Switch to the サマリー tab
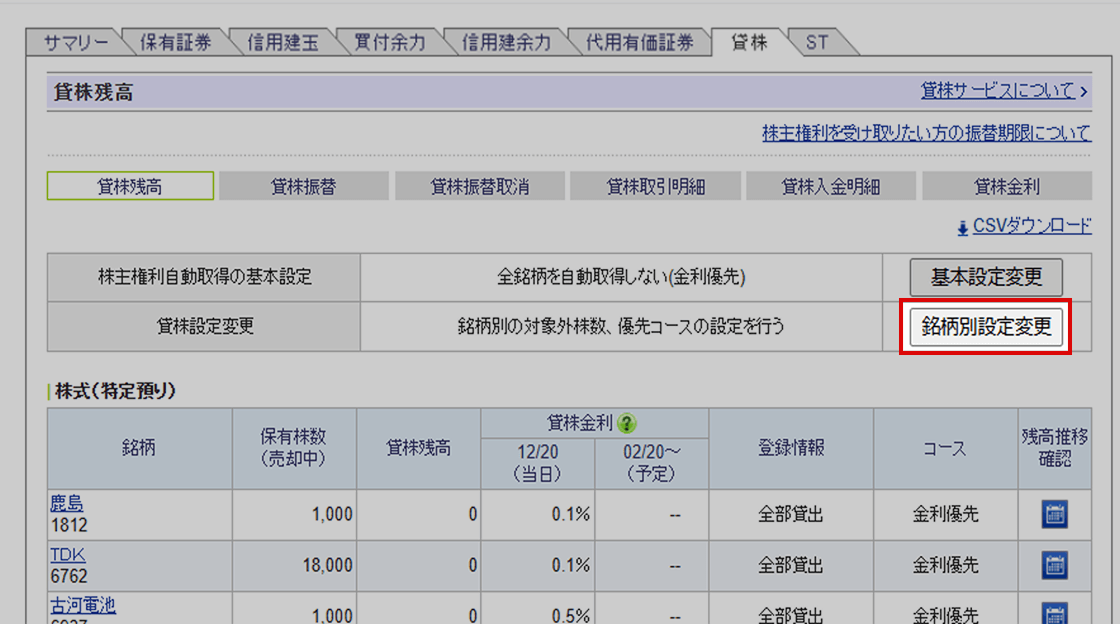This screenshot has height=624, width=1120. 76,43
